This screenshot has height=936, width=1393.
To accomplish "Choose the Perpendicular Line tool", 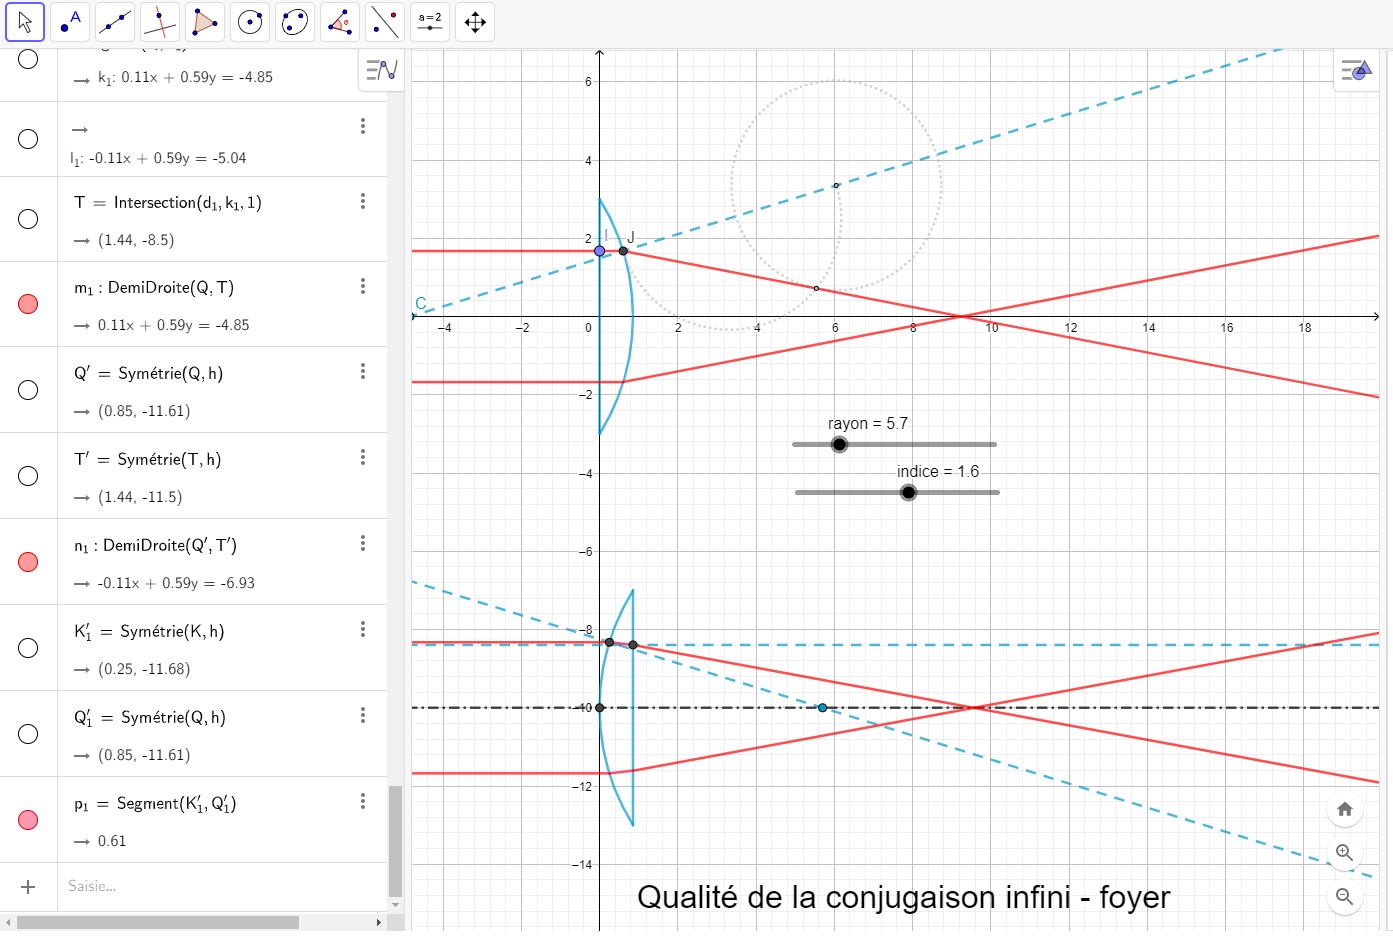I will [160, 22].
